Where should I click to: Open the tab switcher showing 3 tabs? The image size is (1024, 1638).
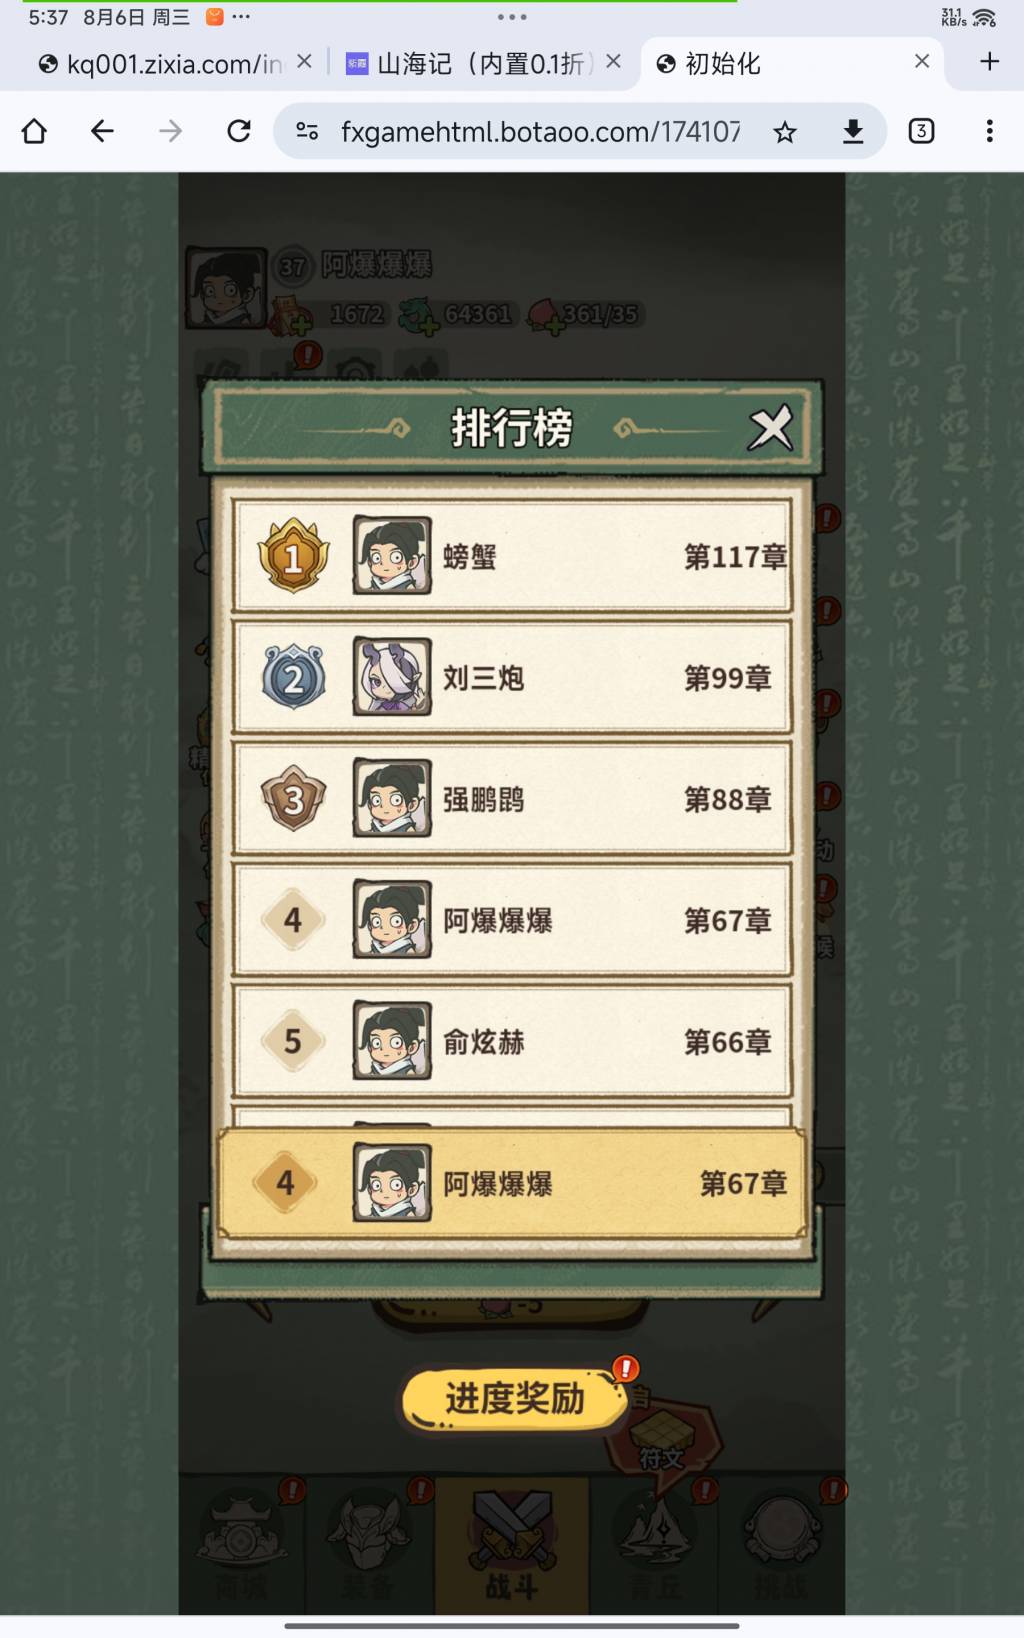coord(921,131)
